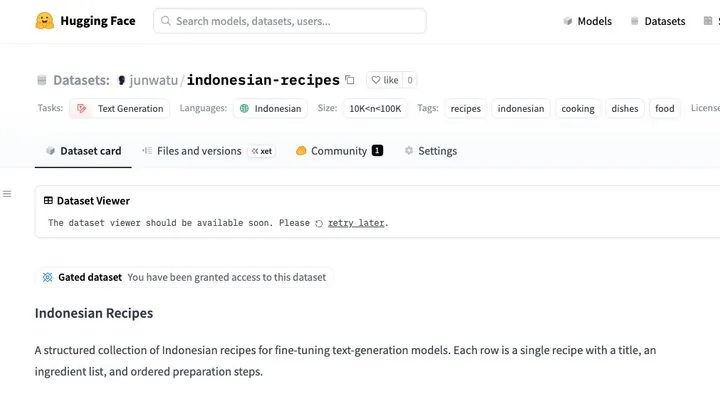Click the Spaces grid icon in navigation
Image resolution: width=720 pixels, height=404 pixels.
point(708,21)
